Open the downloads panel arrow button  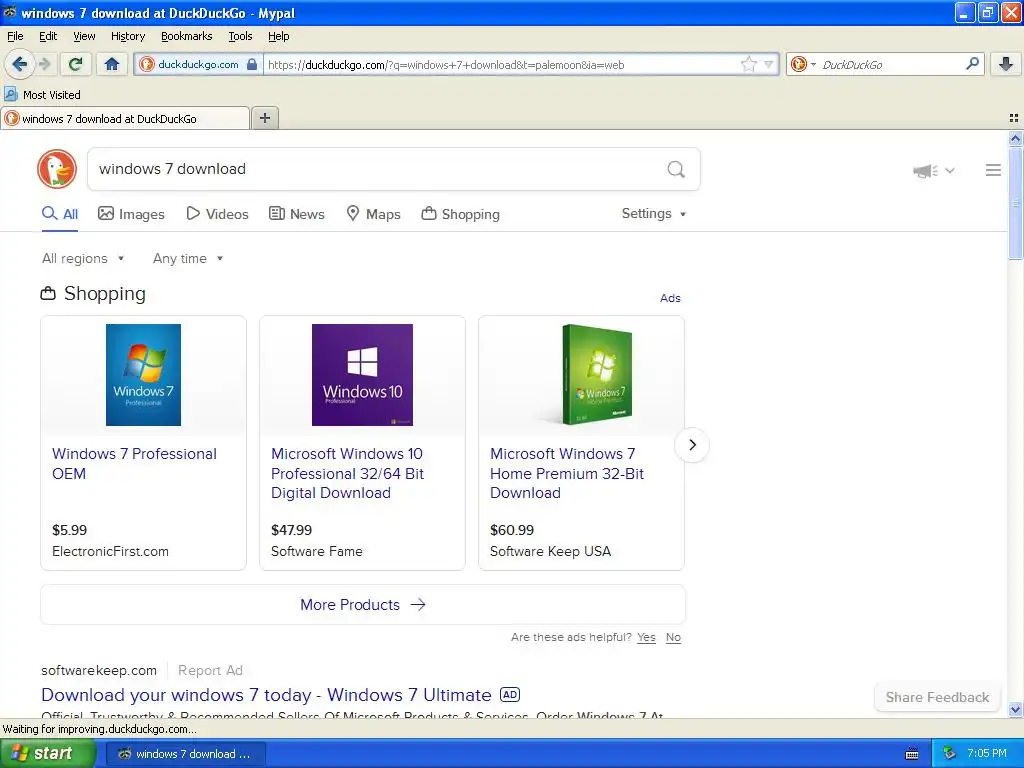pos(1006,64)
